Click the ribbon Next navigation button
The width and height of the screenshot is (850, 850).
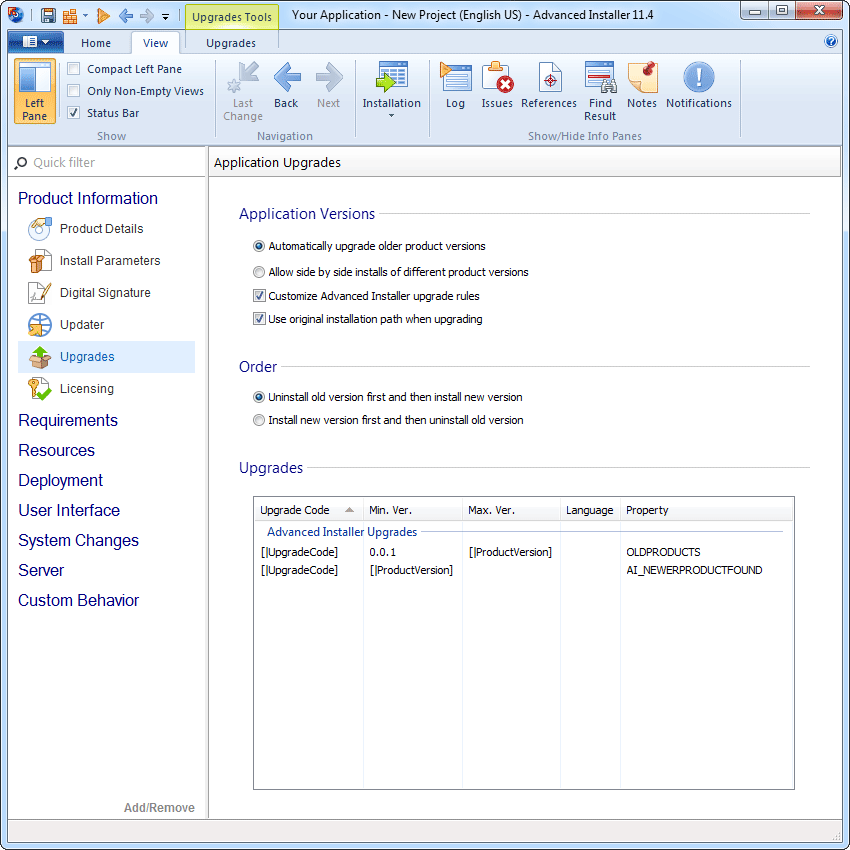(329, 85)
